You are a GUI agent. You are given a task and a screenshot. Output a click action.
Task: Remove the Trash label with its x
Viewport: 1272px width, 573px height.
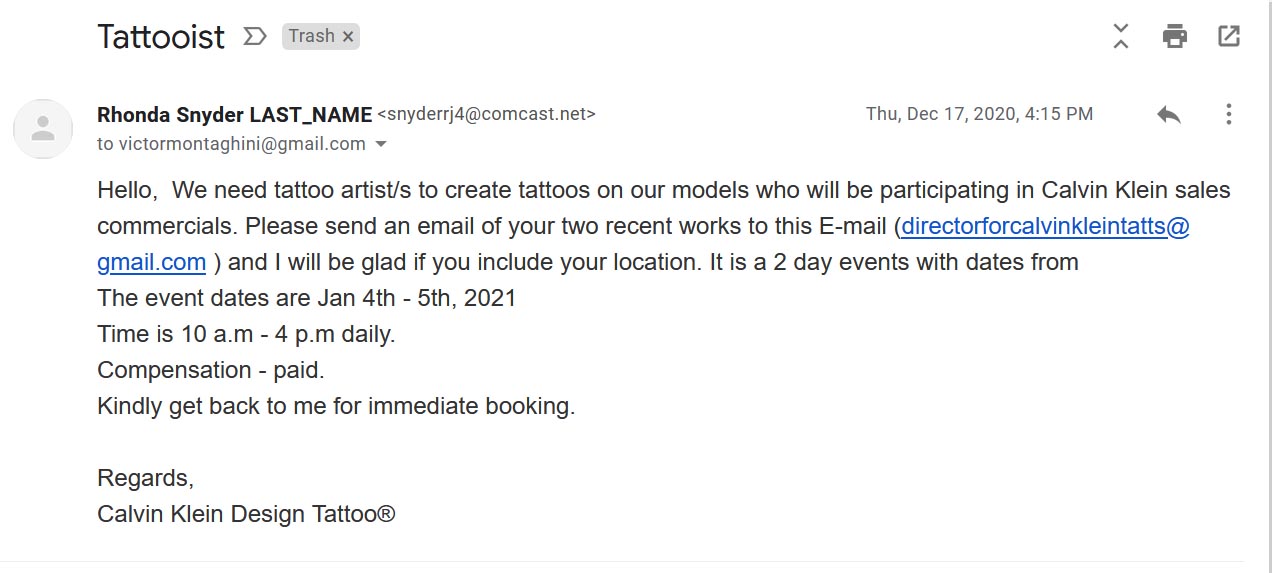click(348, 37)
